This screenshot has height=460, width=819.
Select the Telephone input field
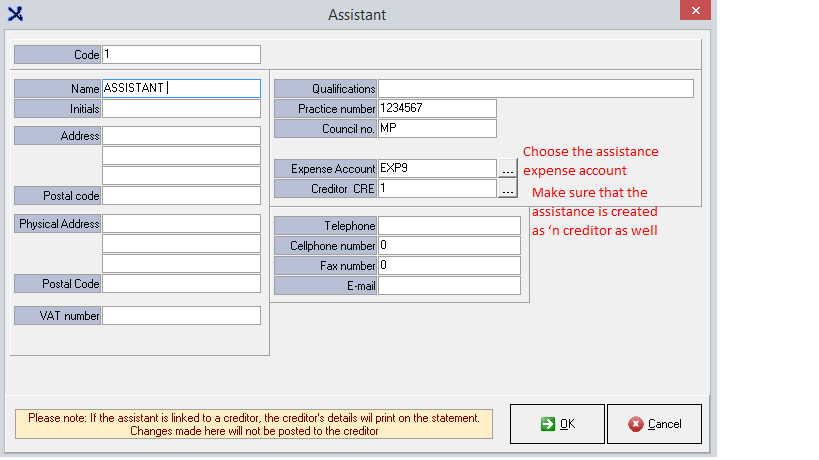(449, 226)
